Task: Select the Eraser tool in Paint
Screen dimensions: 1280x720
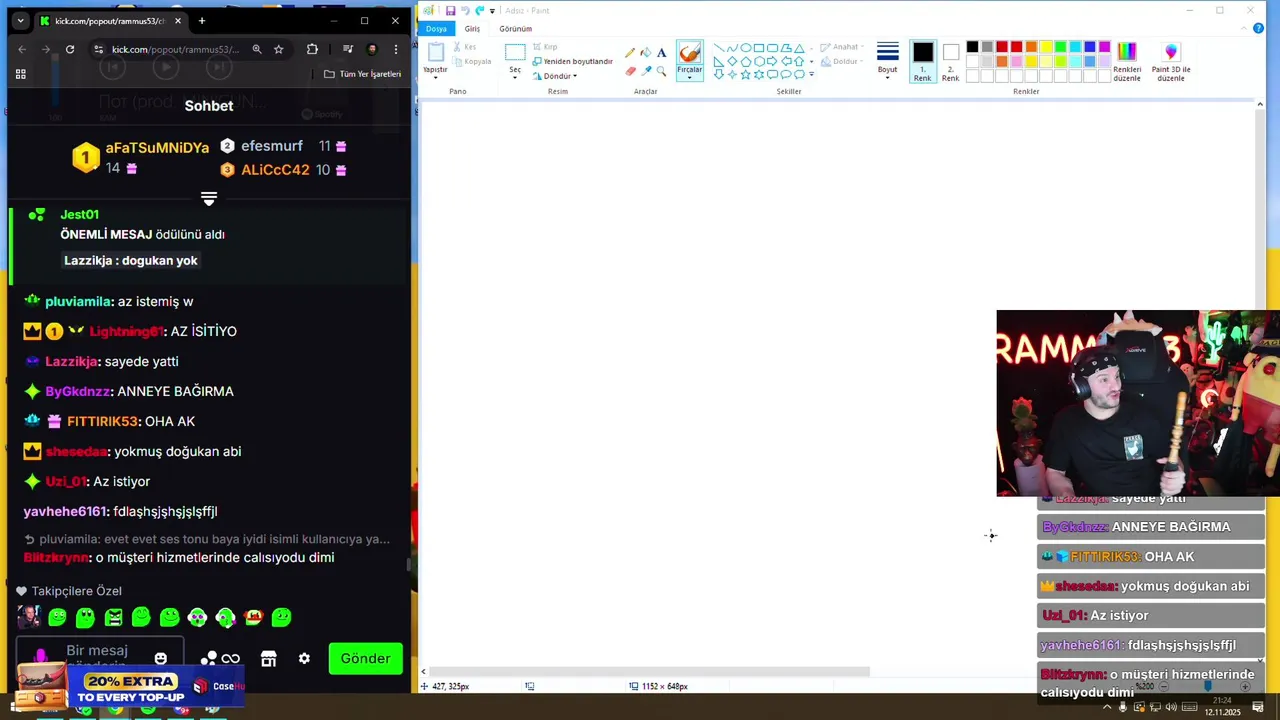Action: (629, 71)
